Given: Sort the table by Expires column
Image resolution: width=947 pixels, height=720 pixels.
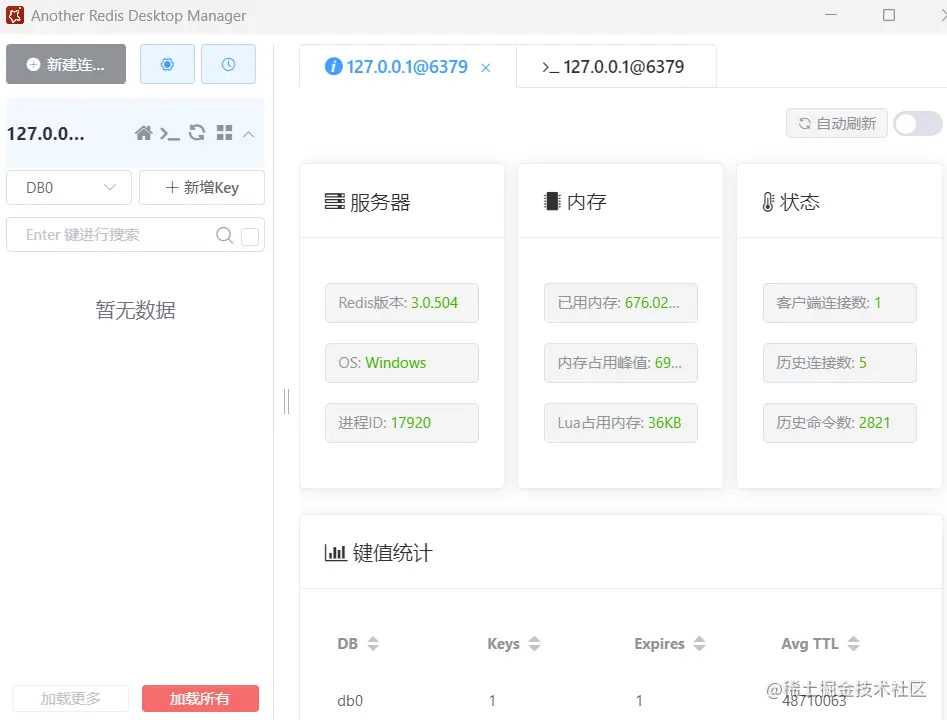Looking at the screenshot, I should pos(699,644).
